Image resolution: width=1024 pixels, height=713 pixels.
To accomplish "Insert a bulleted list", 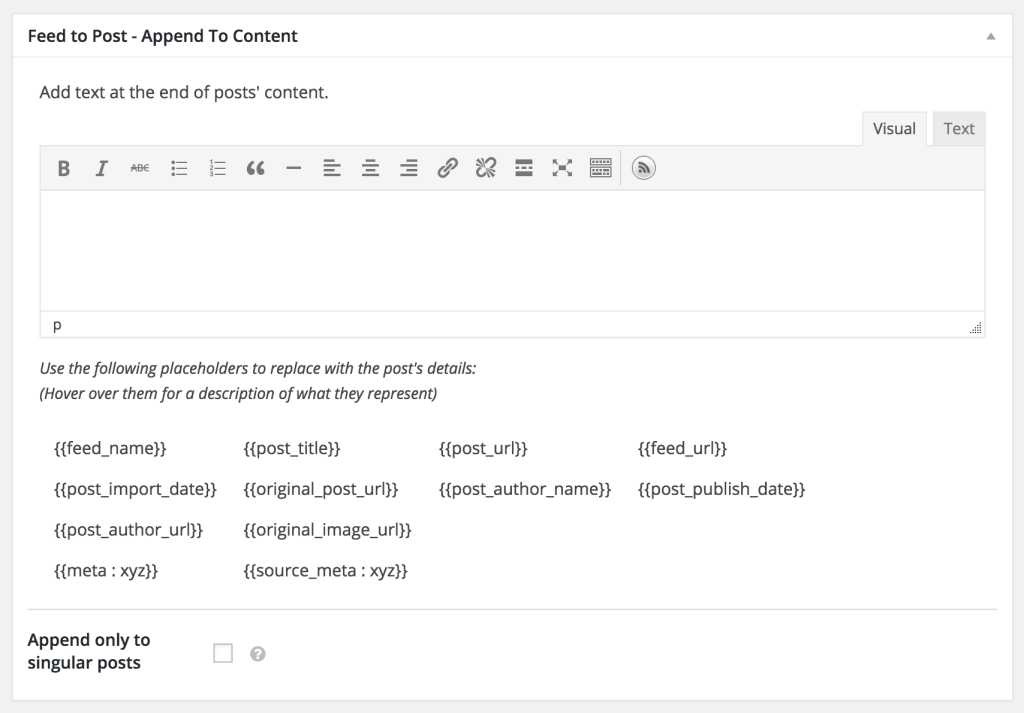I will (x=180, y=169).
